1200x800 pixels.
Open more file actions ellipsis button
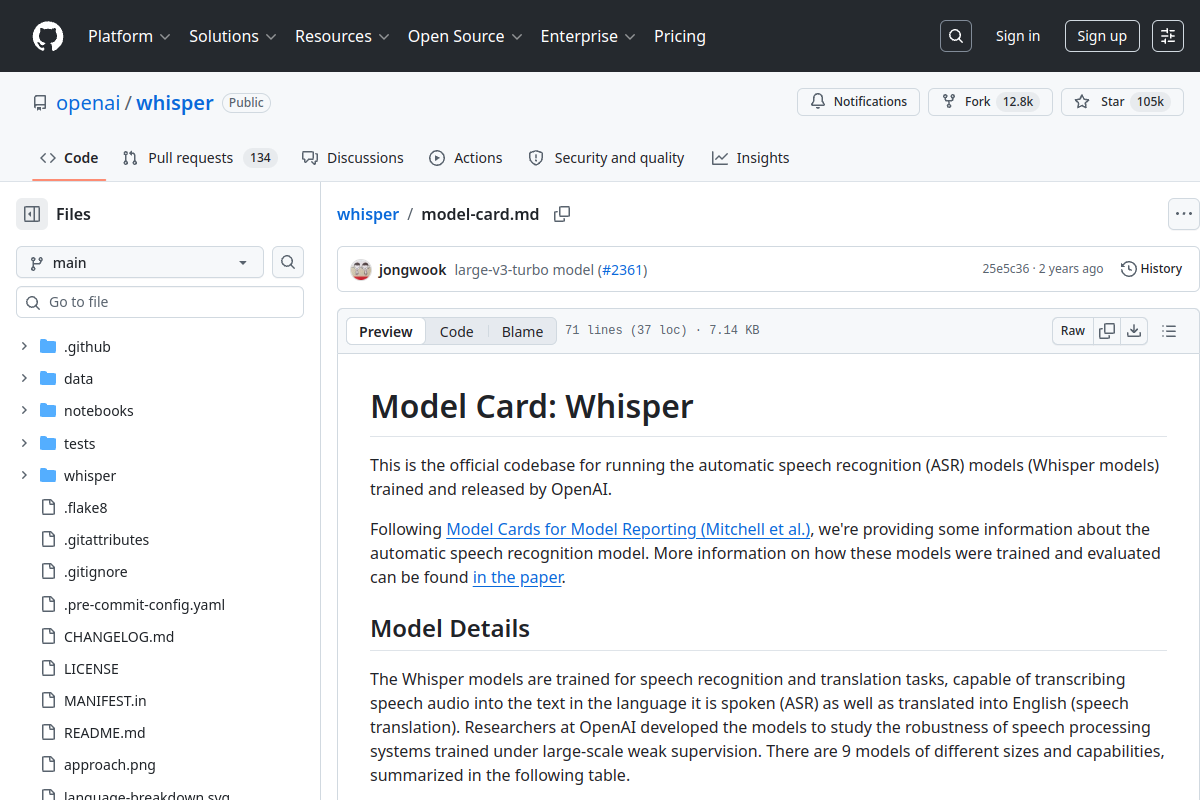click(x=1184, y=214)
